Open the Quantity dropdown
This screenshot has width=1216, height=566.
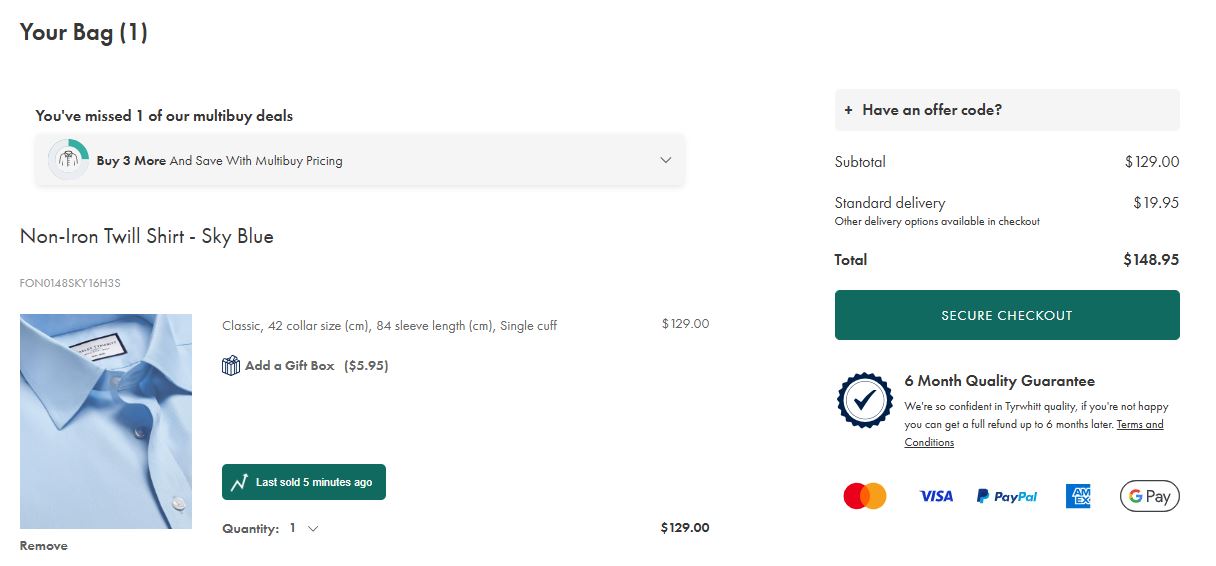click(x=305, y=528)
